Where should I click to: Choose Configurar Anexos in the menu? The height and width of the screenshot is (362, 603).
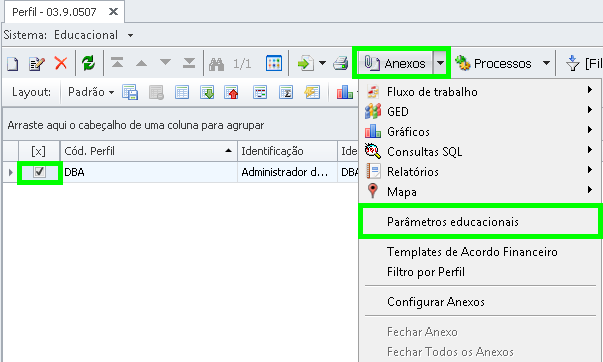(480, 302)
